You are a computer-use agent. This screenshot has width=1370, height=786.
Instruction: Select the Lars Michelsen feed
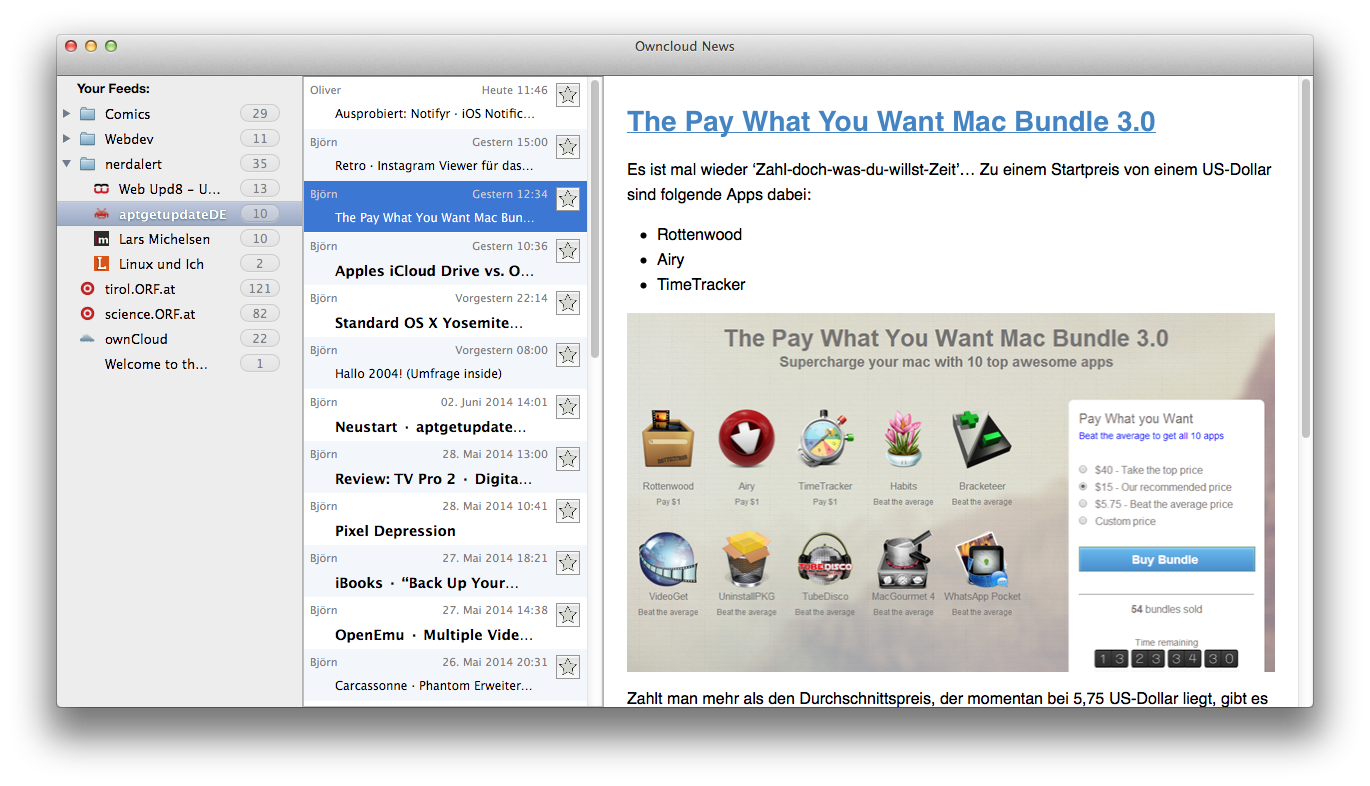[x=180, y=238]
